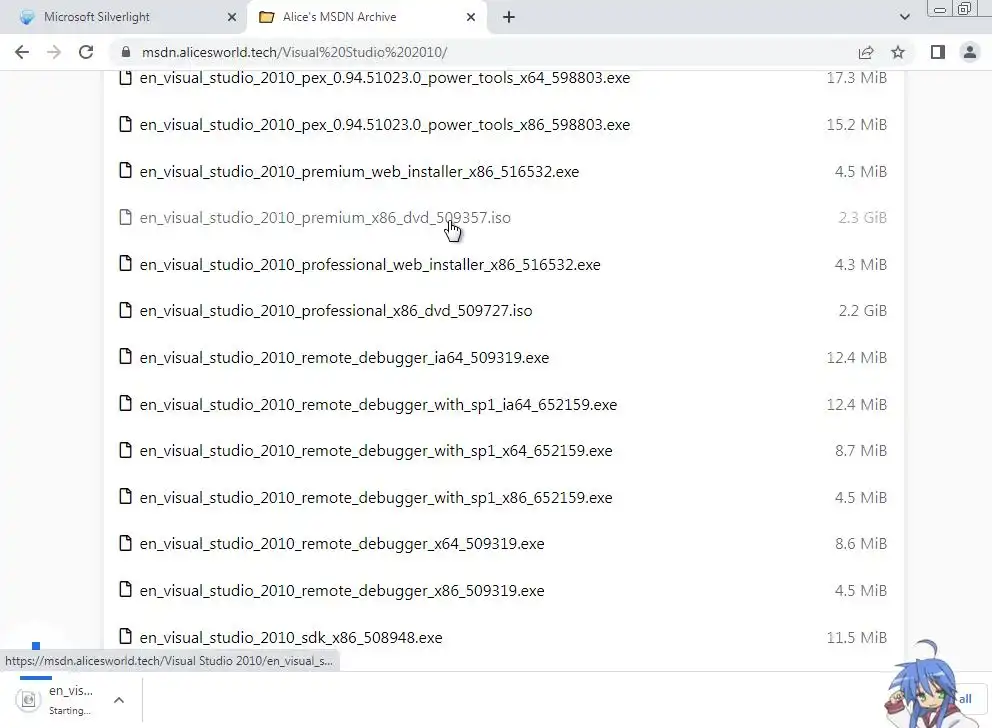This screenshot has height=728, width=992.
Task: Select the Alice's MSDN Archive tab
Action: point(367,17)
